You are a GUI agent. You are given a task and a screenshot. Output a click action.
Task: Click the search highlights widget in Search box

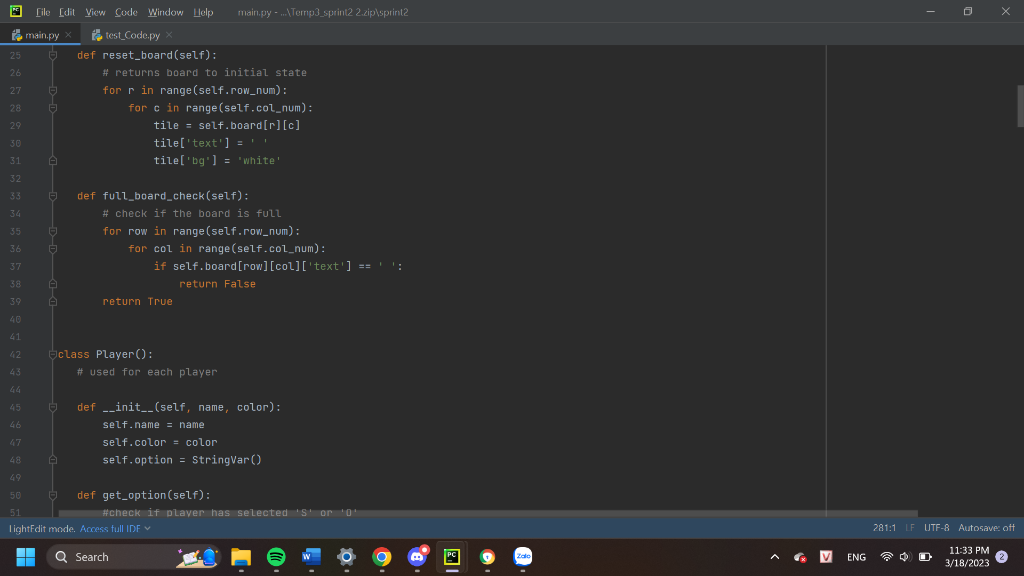197,557
